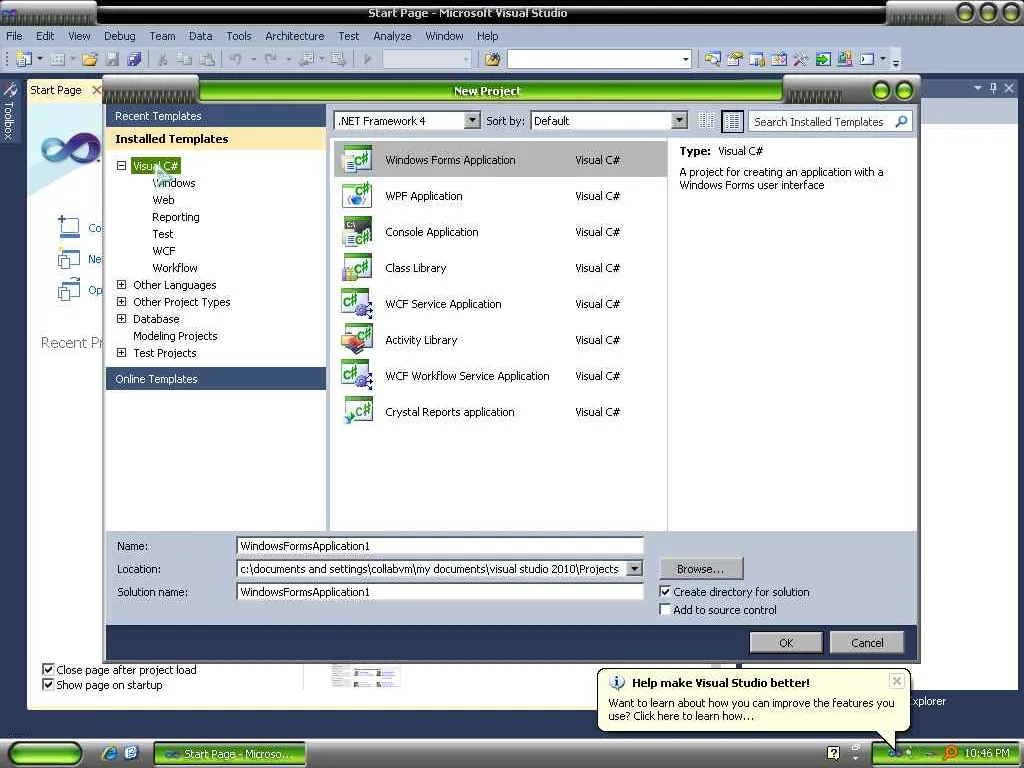Click the Solution name input field

(440, 592)
